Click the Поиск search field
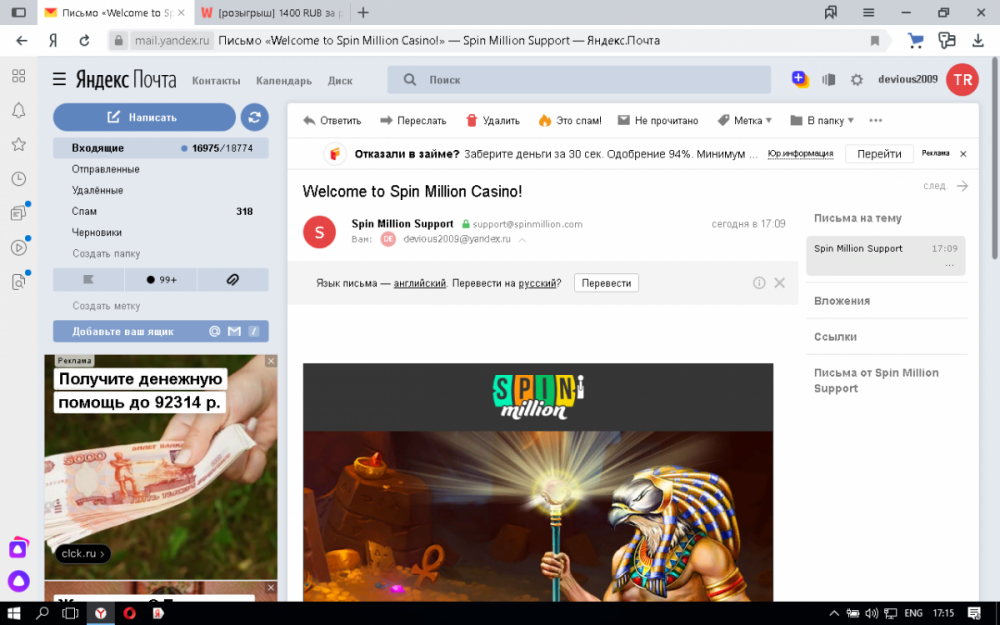The width and height of the screenshot is (1000, 625). pos(590,80)
